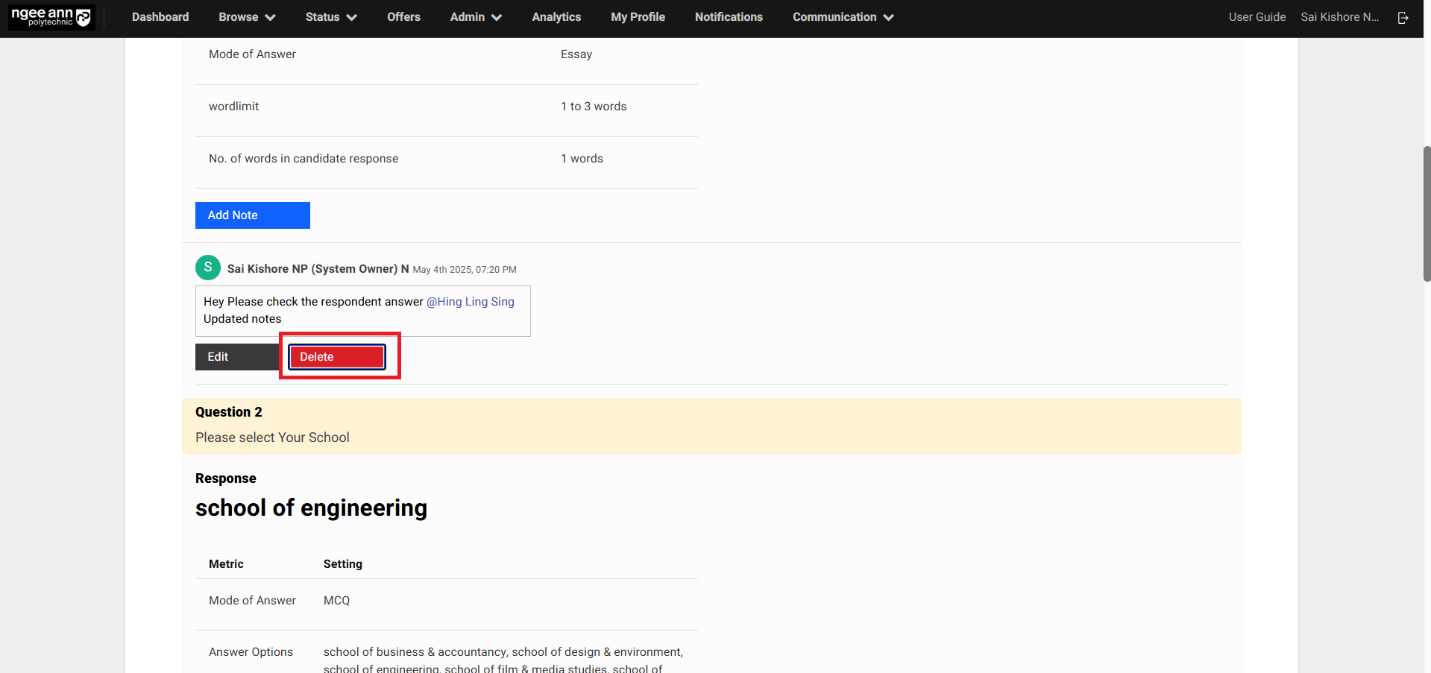Click the Ngee Ann Polytechnic logo
The image size is (1431, 673).
(x=52, y=17)
